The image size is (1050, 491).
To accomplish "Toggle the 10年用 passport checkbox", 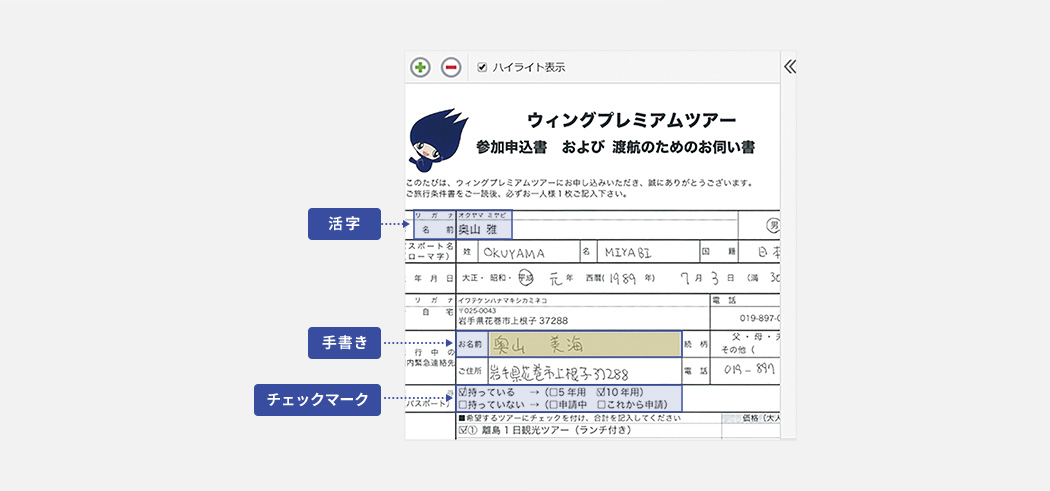I will click(602, 393).
